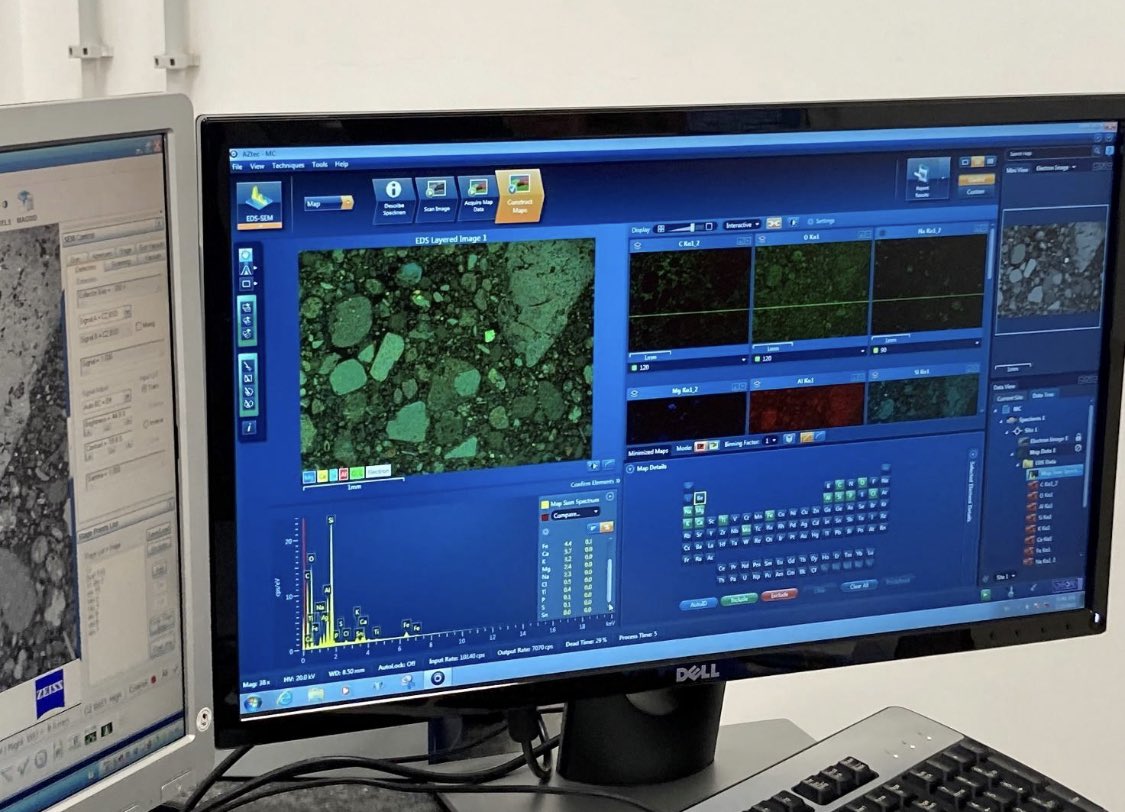Click the line scan tool icon
Viewport: 1125px width, 812px height.
click(248, 365)
